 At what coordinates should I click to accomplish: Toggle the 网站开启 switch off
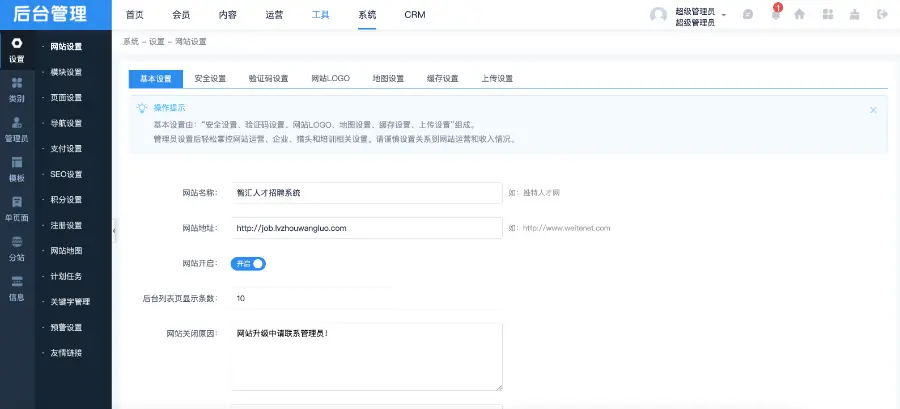(249, 264)
